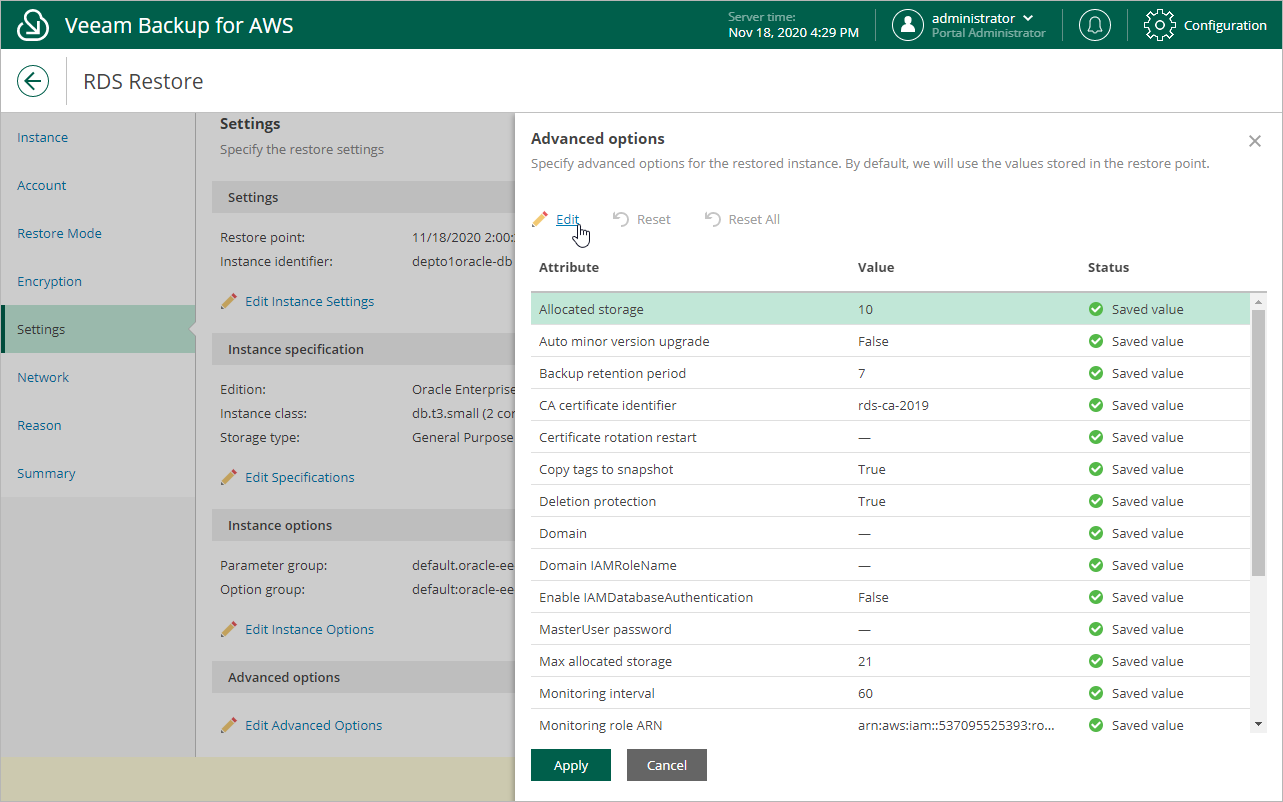The width and height of the screenshot is (1283, 802).
Task: Click the Reset All undo arrow icon
Action: (712, 219)
